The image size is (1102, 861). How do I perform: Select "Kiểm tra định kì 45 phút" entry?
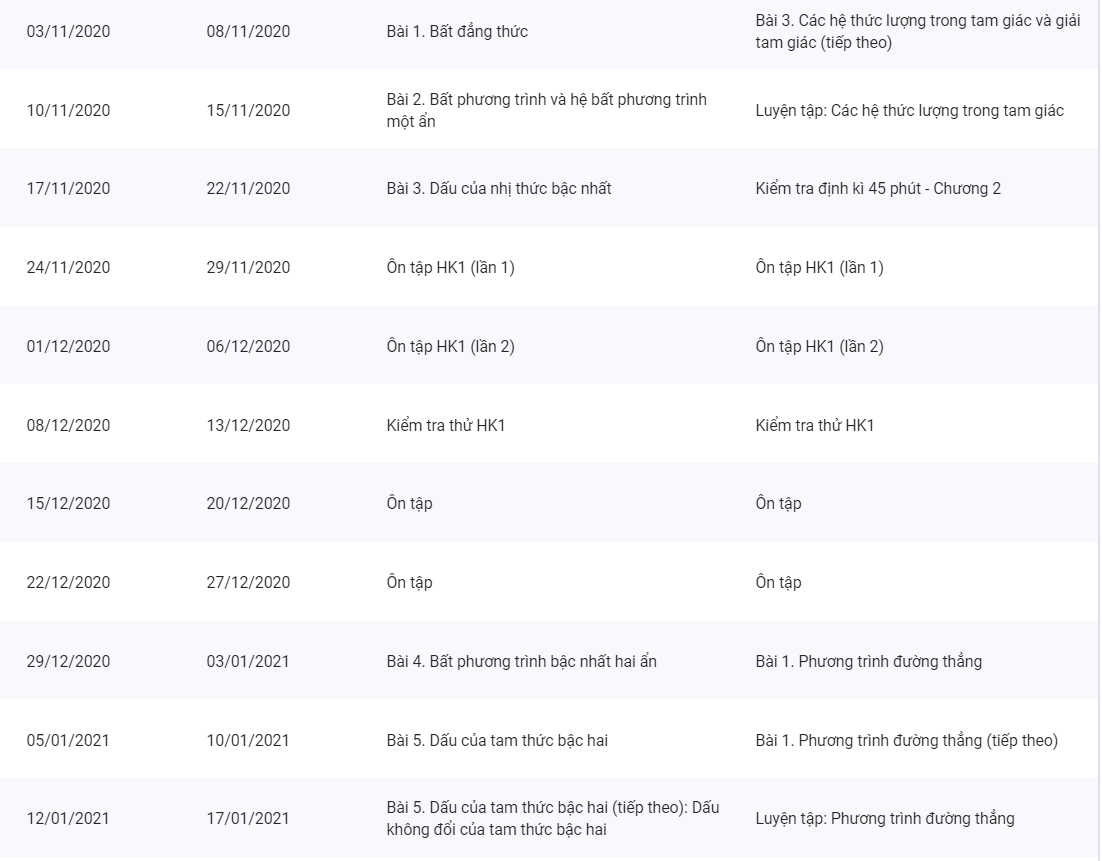(x=878, y=188)
